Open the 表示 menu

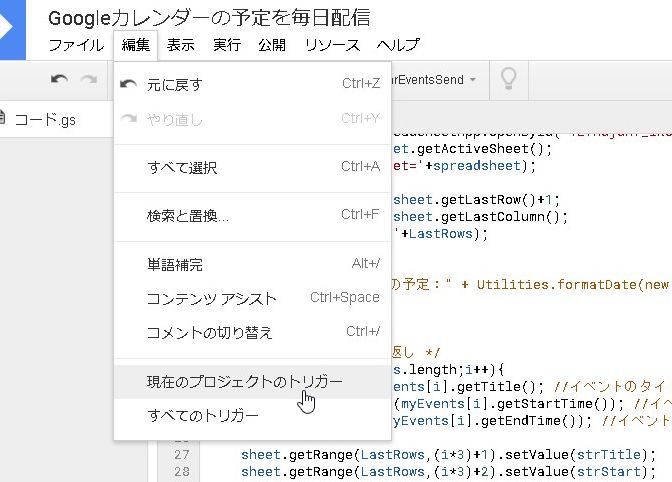pos(181,45)
